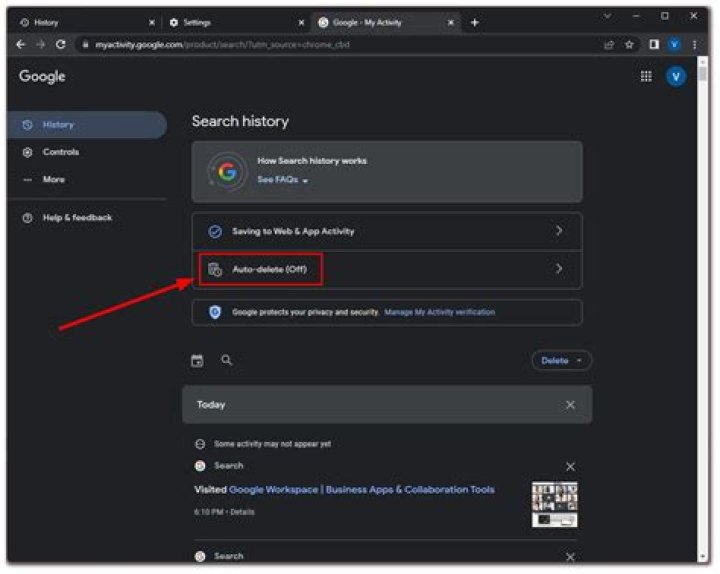Switch to the Settings browser tab
Image resolution: width=720 pixels, height=574 pixels.
point(234,23)
